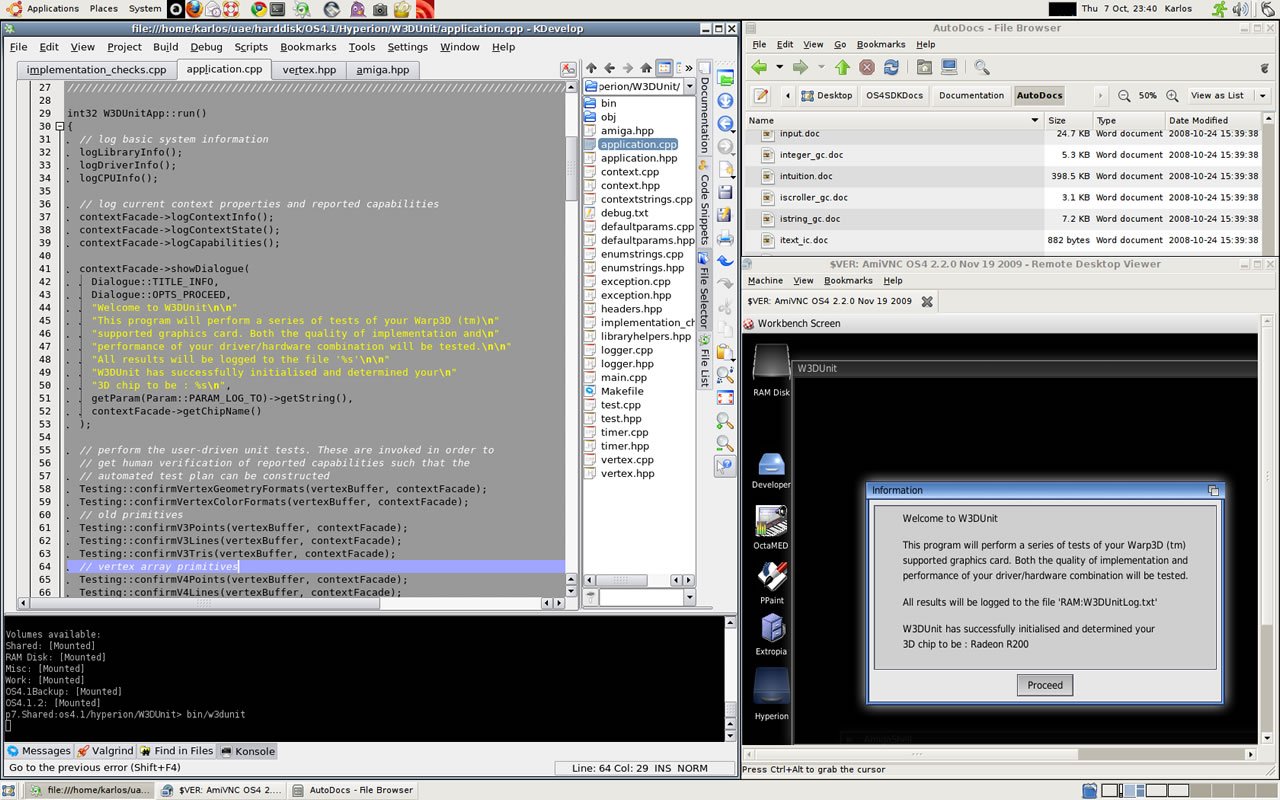Open Home folder in file browser toolbar
Viewport: 1280px width, 800px height.
pyautogui.click(x=924, y=67)
